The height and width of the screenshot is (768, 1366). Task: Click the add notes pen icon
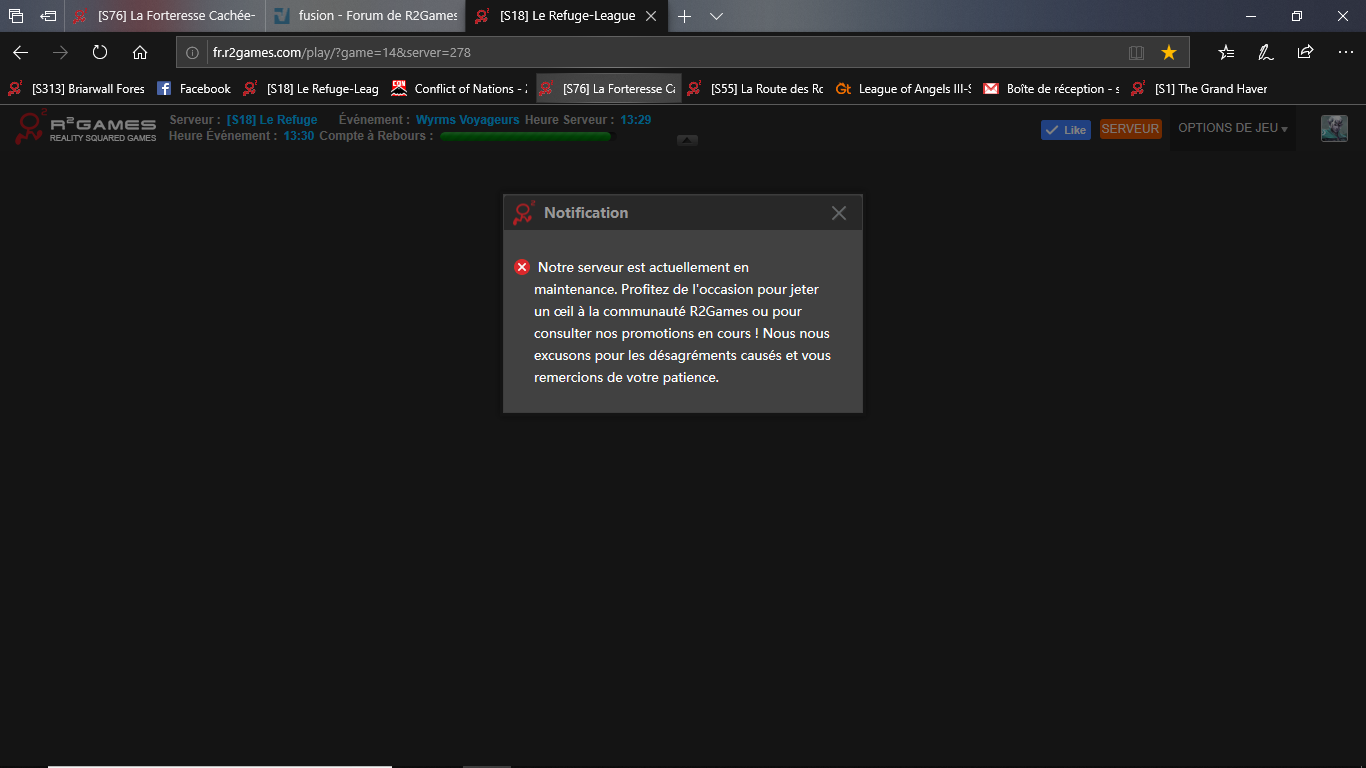coord(1266,52)
